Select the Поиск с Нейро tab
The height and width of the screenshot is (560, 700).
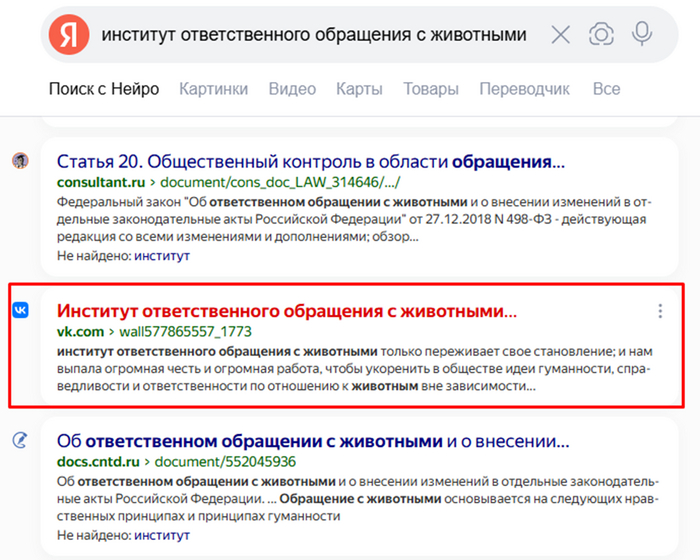click(x=104, y=89)
